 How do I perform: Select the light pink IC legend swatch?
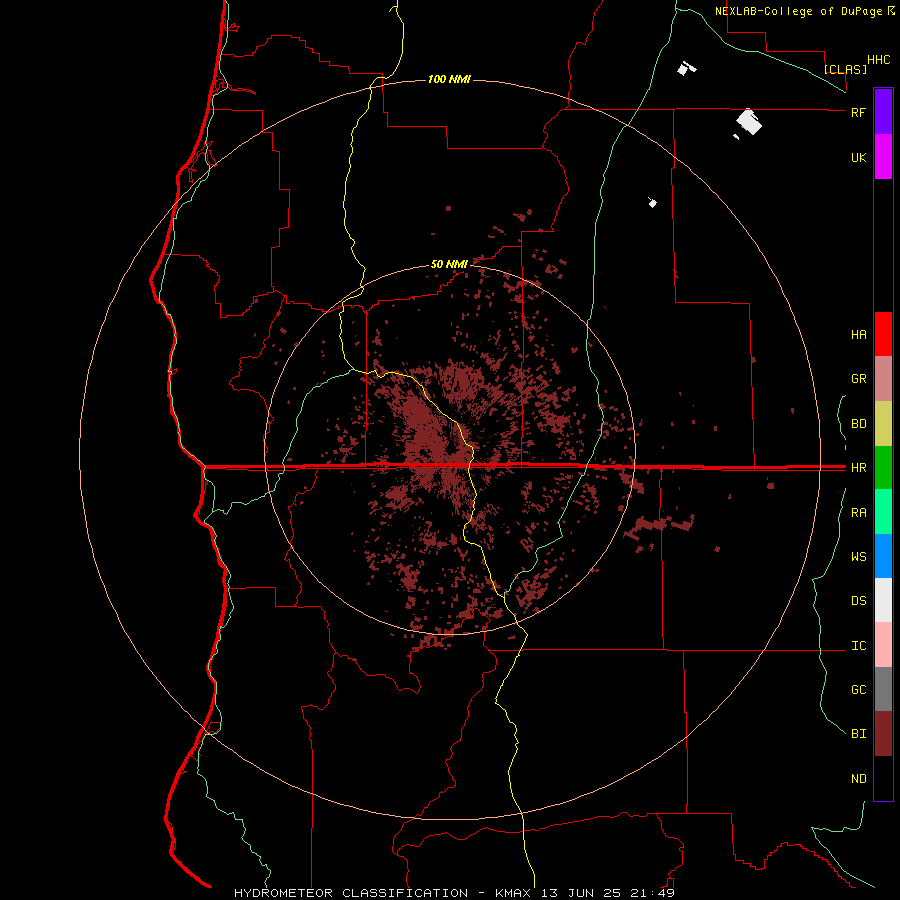click(883, 645)
